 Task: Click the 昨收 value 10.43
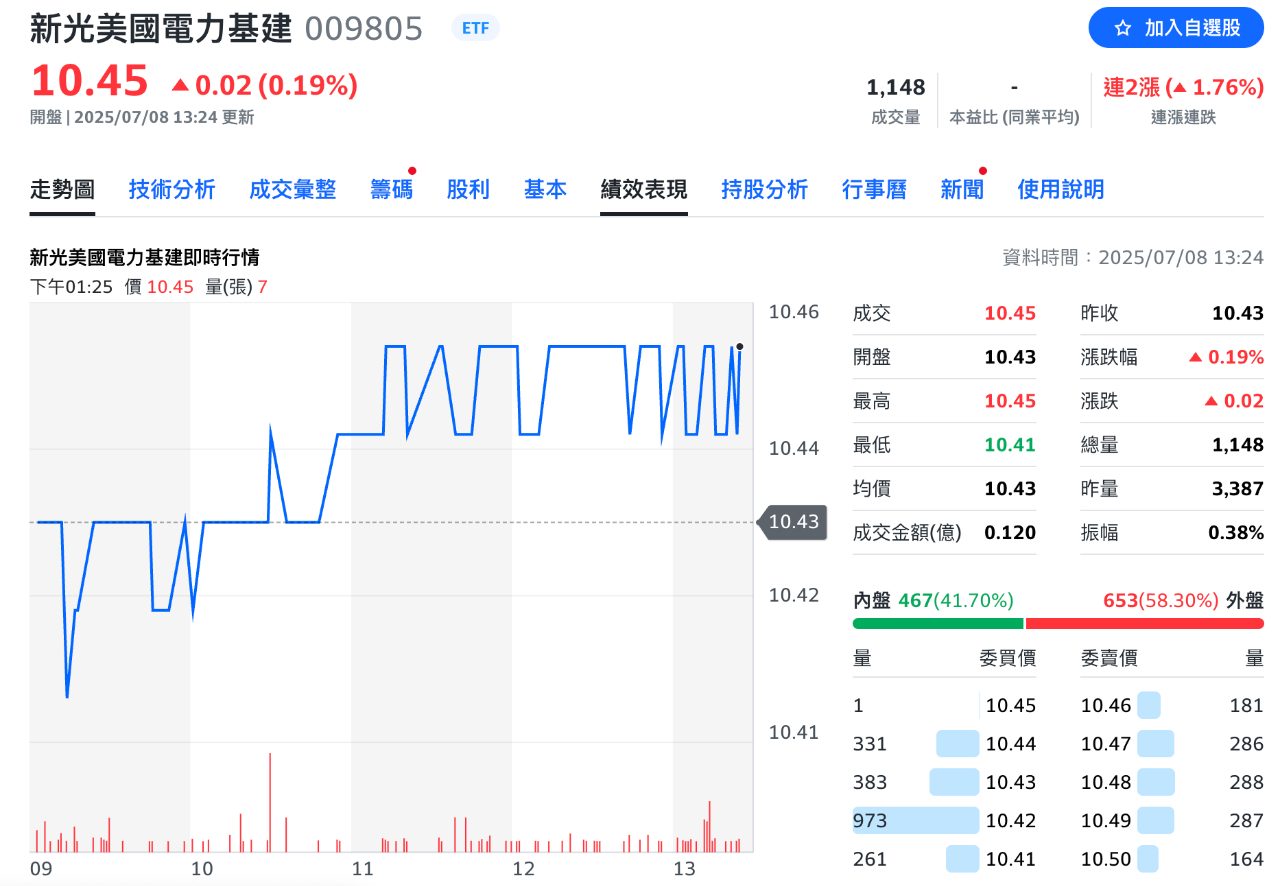[x=1238, y=313]
